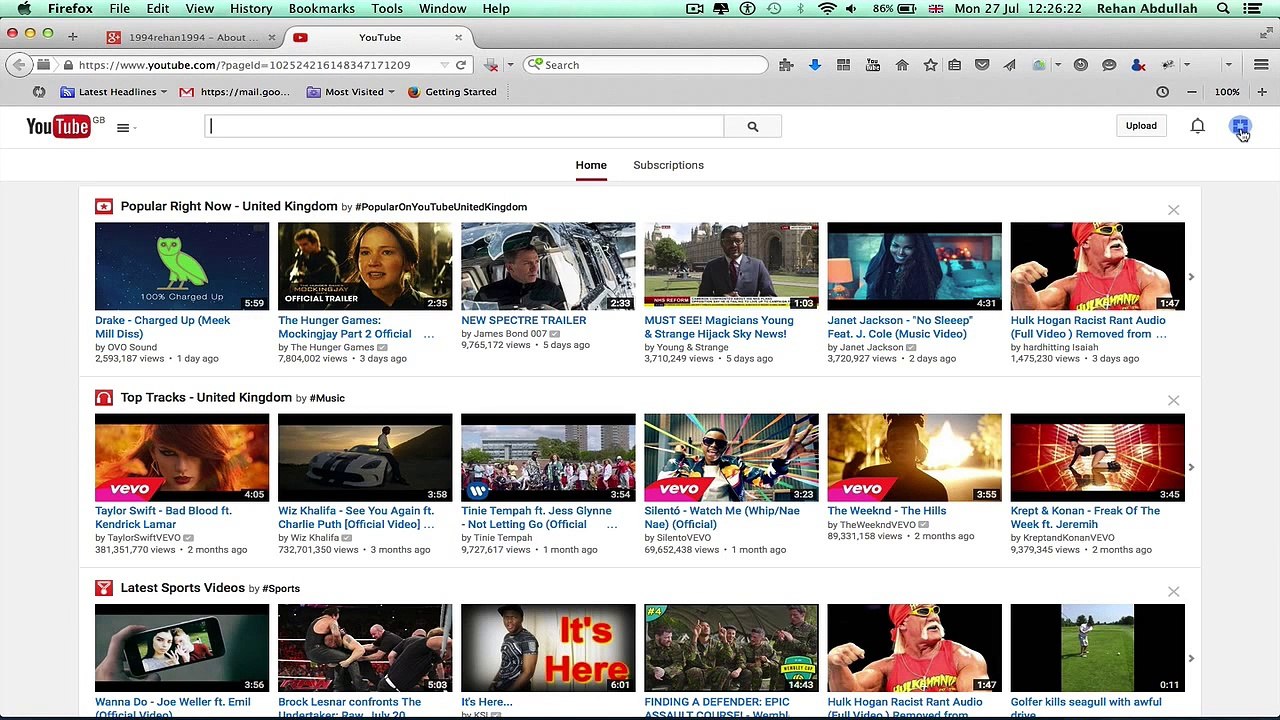Open the URL history dropdown arrow
1280x720 pixels.
pyautogui.click(x=445, y=65)
